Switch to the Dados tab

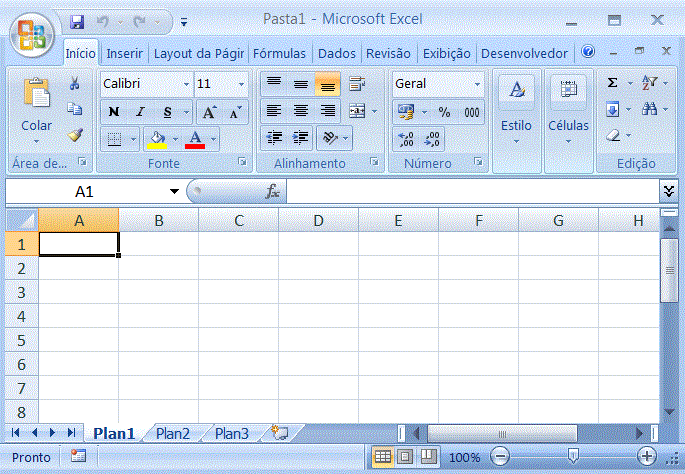click(x=336, y=54)
